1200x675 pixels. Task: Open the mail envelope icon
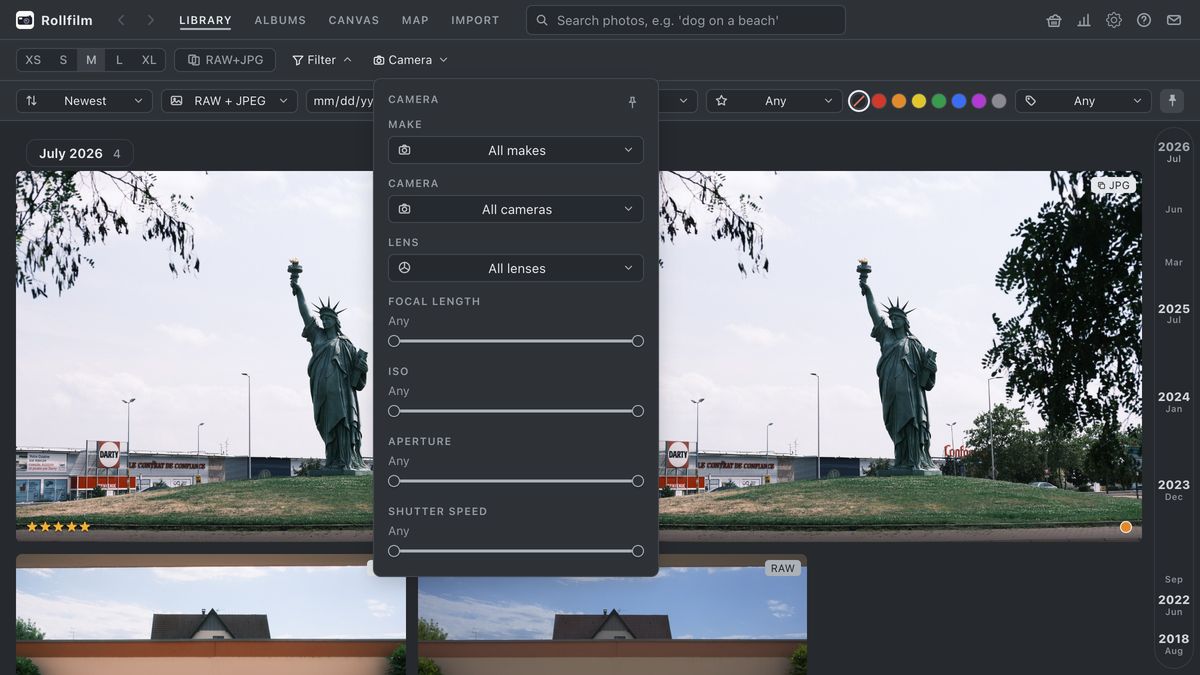pyautogui.click(x=1174, y=20)
